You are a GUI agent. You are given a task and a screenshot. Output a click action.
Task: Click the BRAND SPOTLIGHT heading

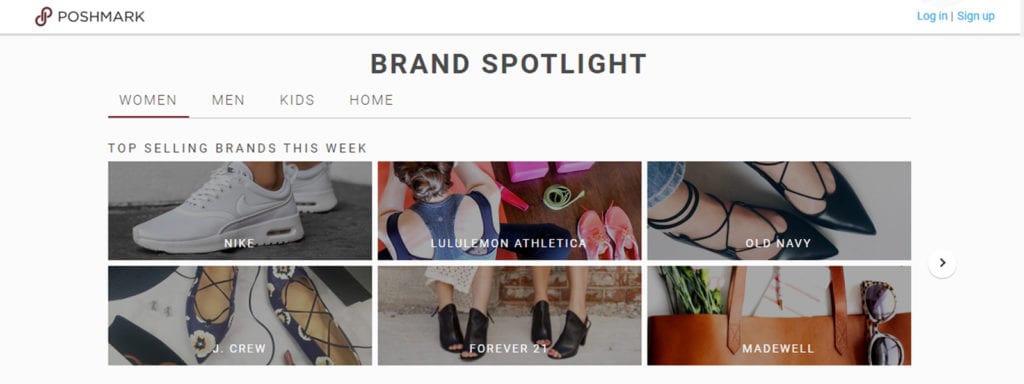[509, 64]
